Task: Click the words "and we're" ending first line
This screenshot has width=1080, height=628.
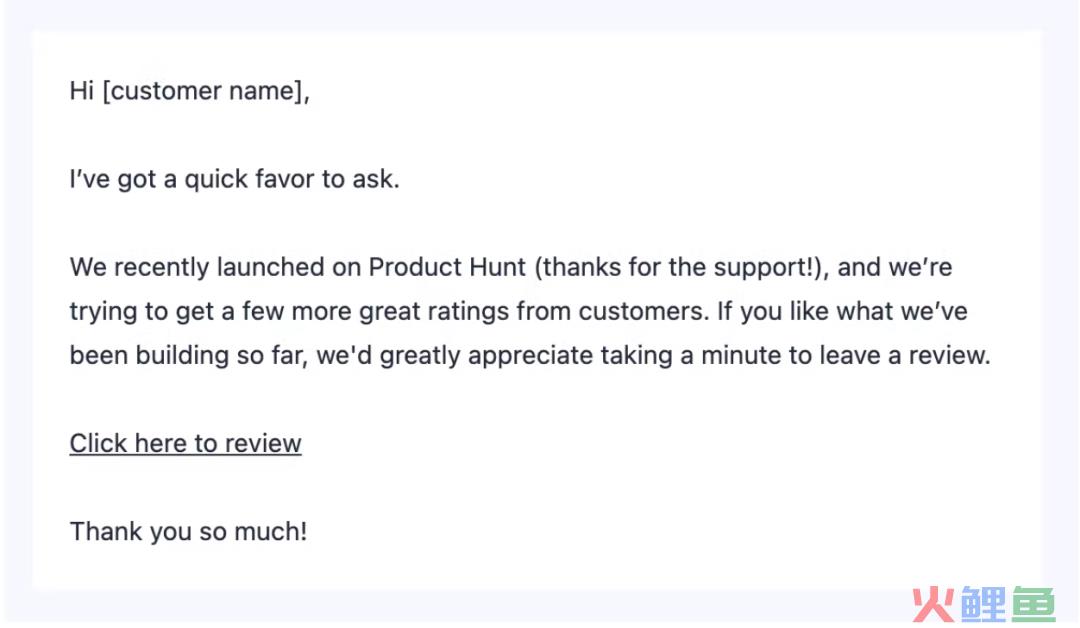Action: pyautogui.click(x=895, y=267)
